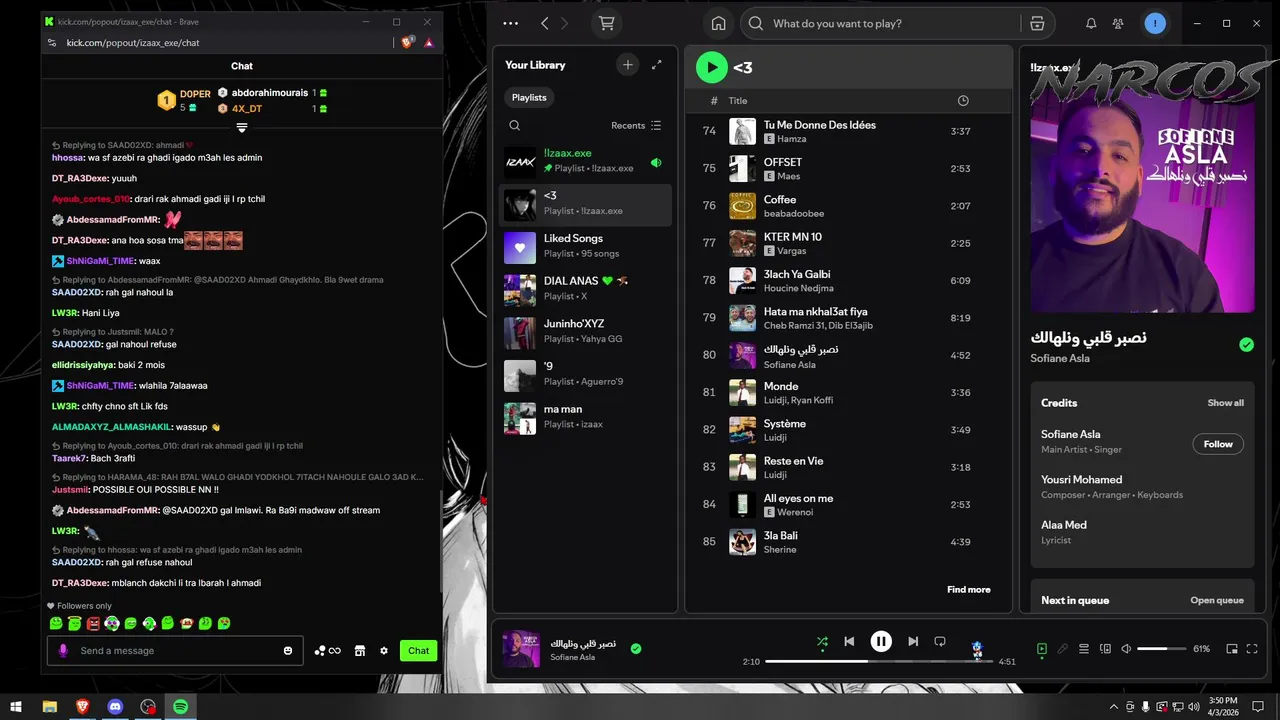
Task: Go back with Spotify left chevron
Action: tap(544, 23)
